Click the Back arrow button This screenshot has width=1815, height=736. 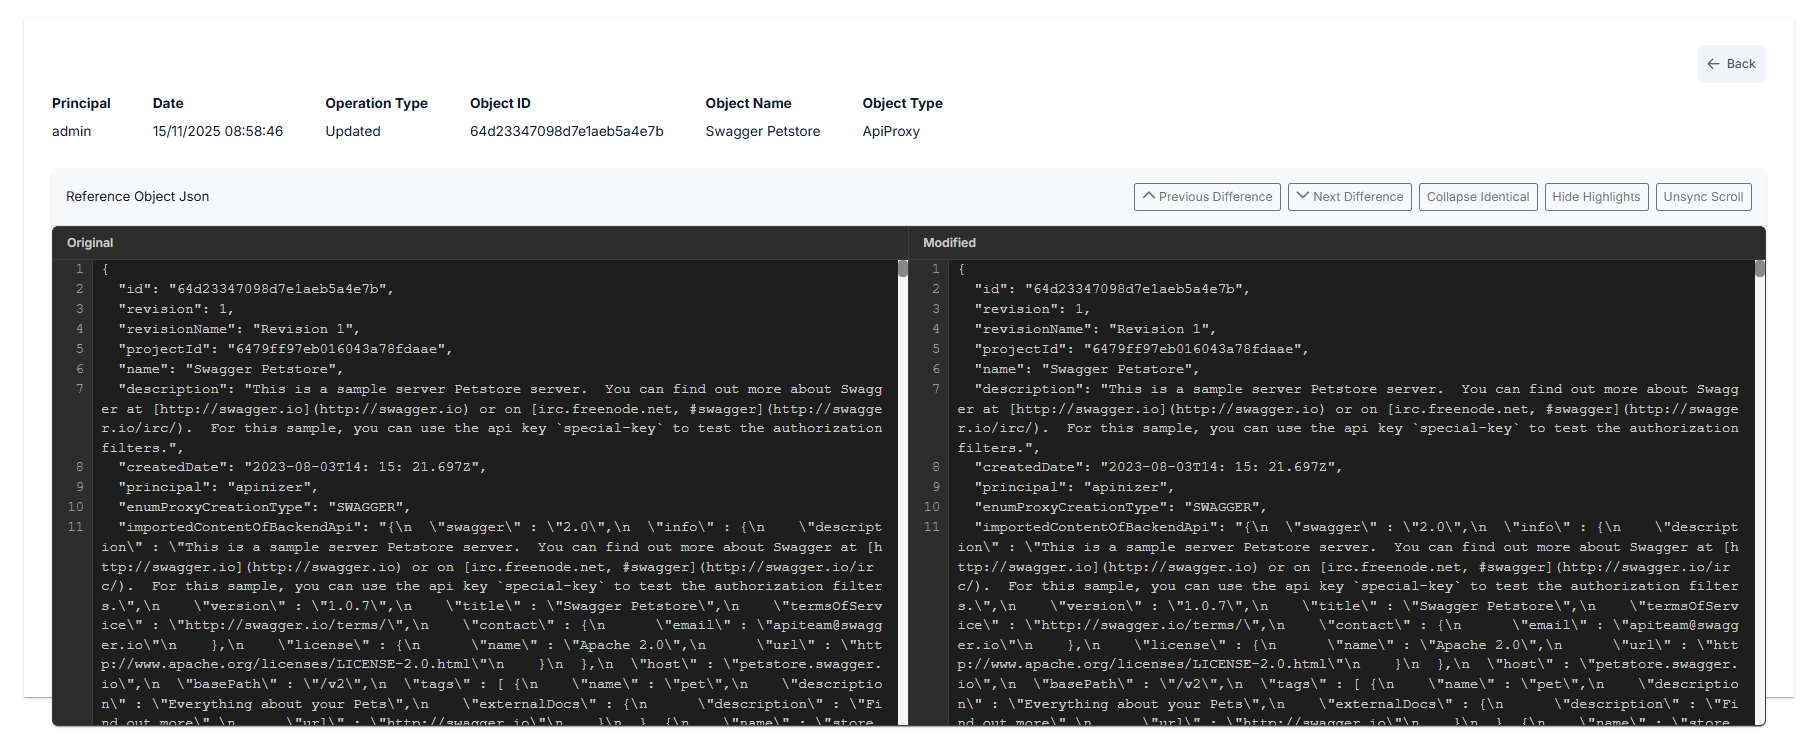(1731, 64)
